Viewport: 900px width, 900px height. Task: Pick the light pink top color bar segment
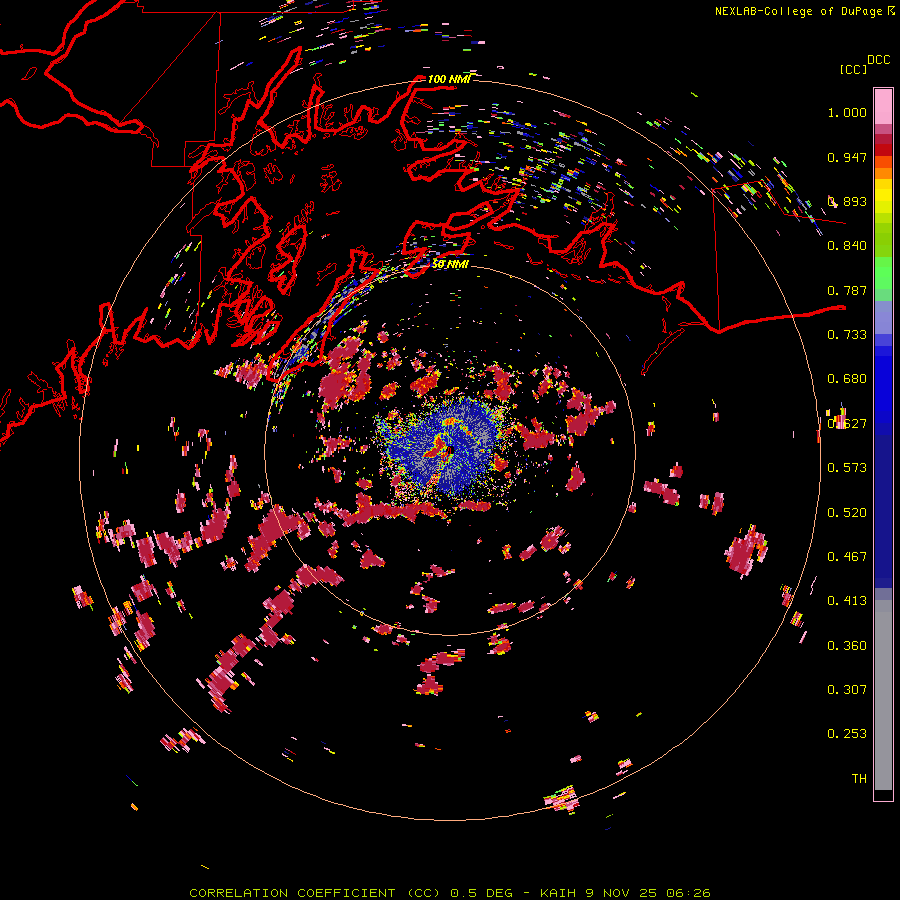(883, 106)
